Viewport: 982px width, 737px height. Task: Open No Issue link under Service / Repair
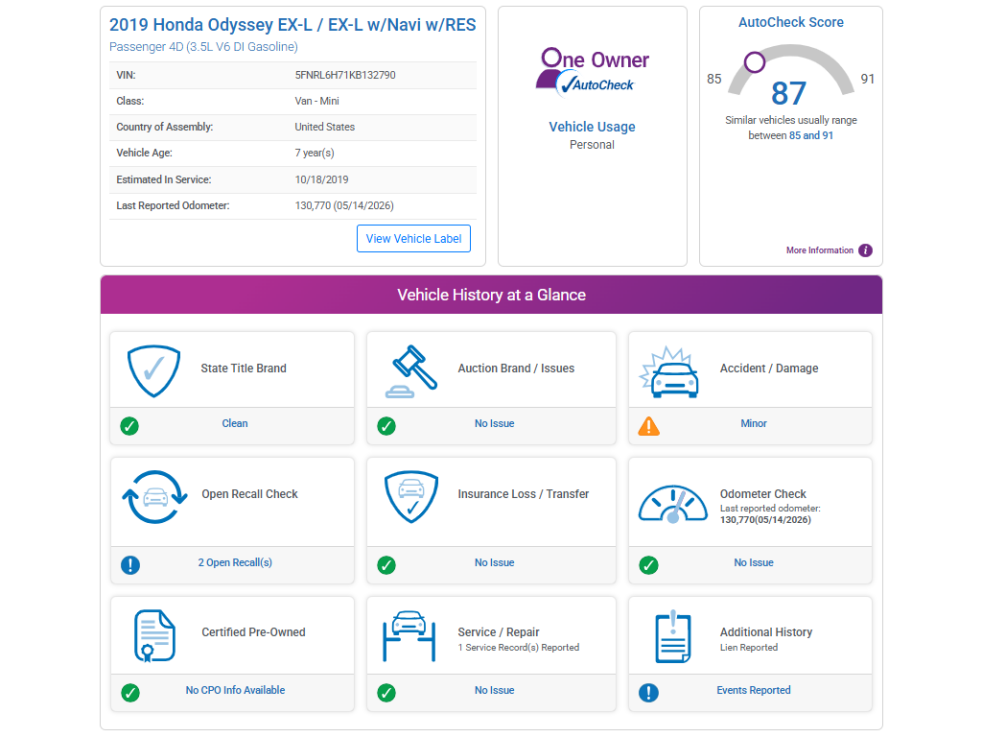494,690
